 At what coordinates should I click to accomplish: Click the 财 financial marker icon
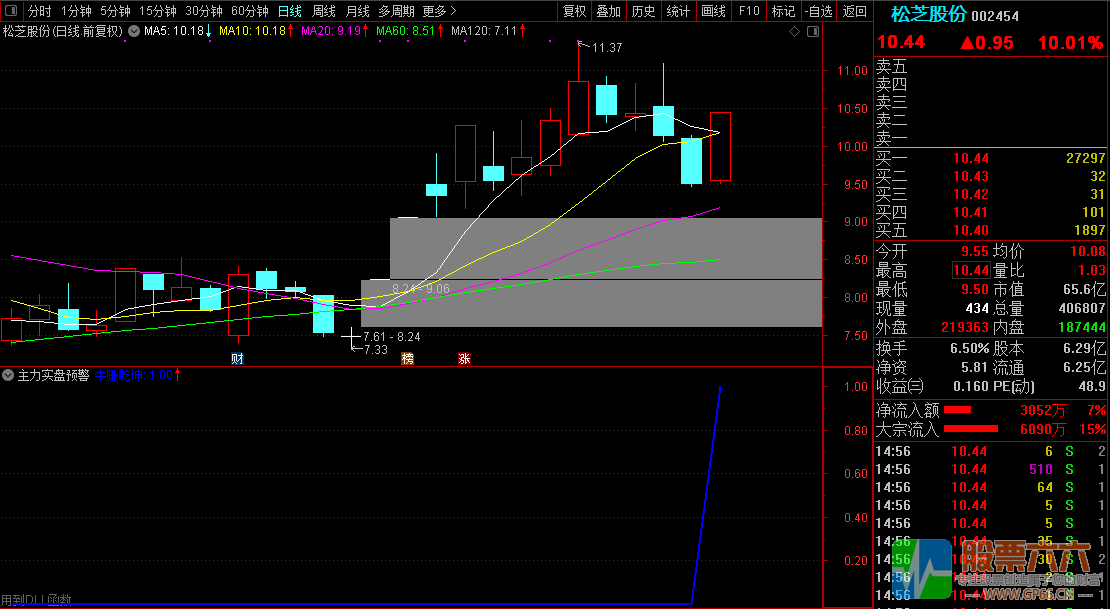tap(237, 358)
